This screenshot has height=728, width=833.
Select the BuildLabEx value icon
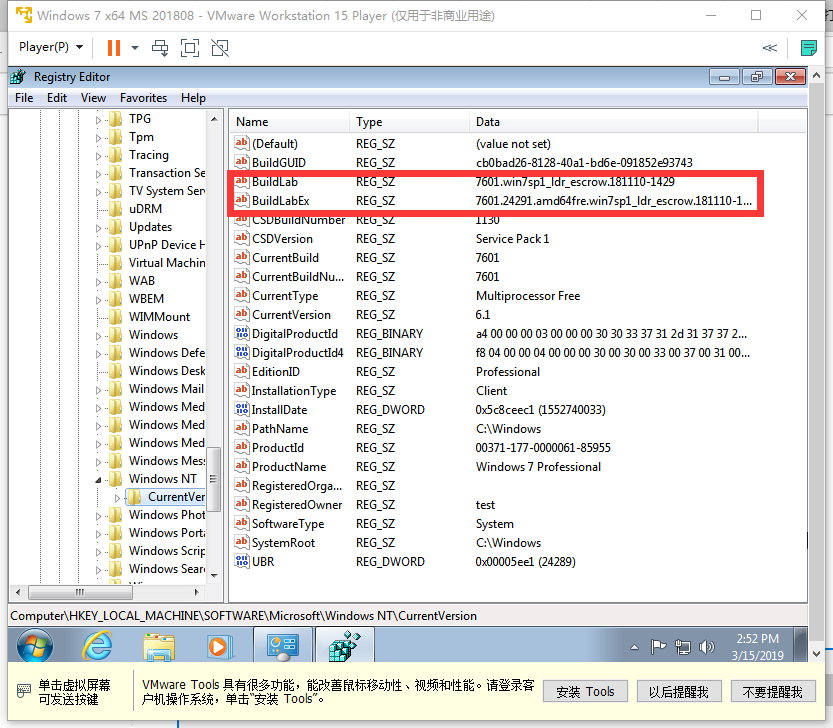(242, 200)
